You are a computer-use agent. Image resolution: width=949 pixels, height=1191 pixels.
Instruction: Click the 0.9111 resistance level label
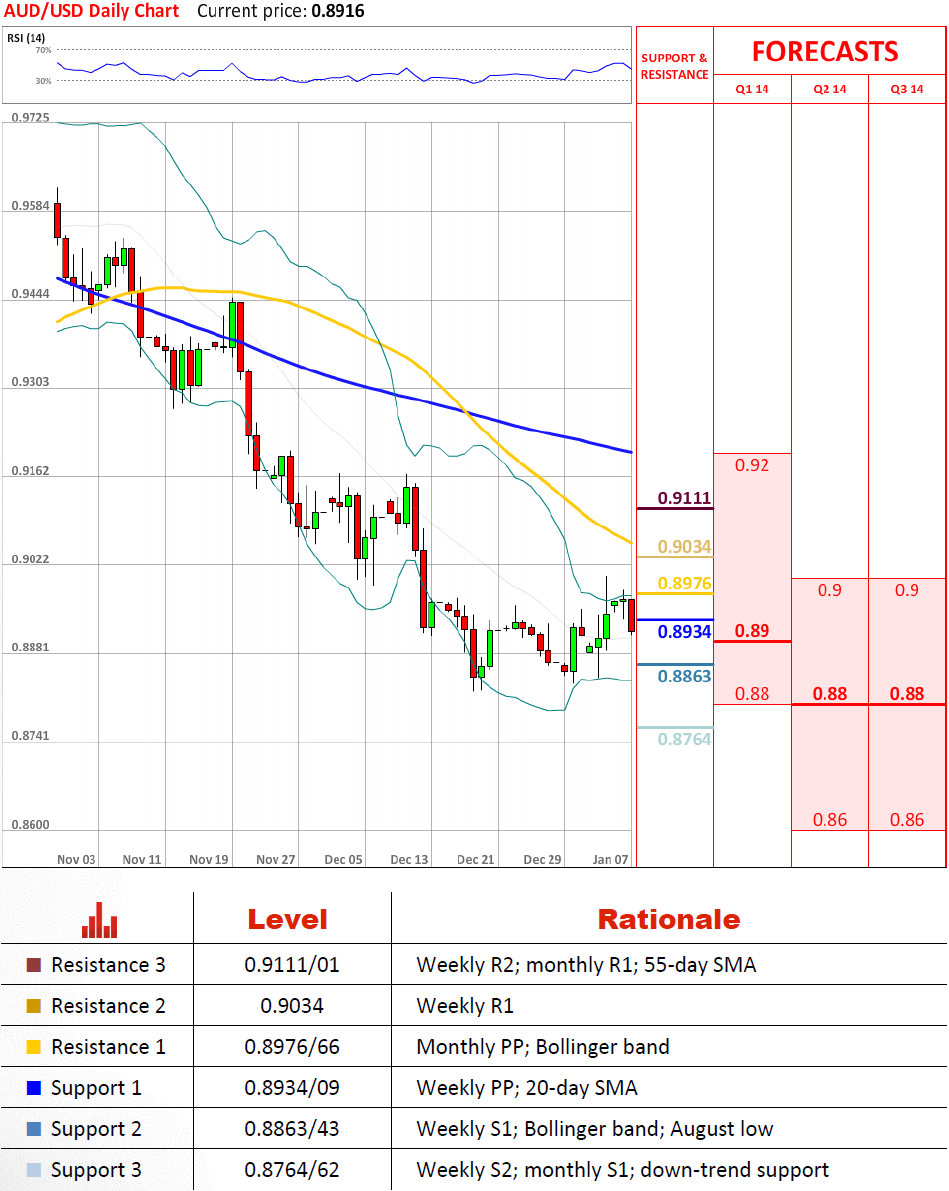tap(685, 498)
